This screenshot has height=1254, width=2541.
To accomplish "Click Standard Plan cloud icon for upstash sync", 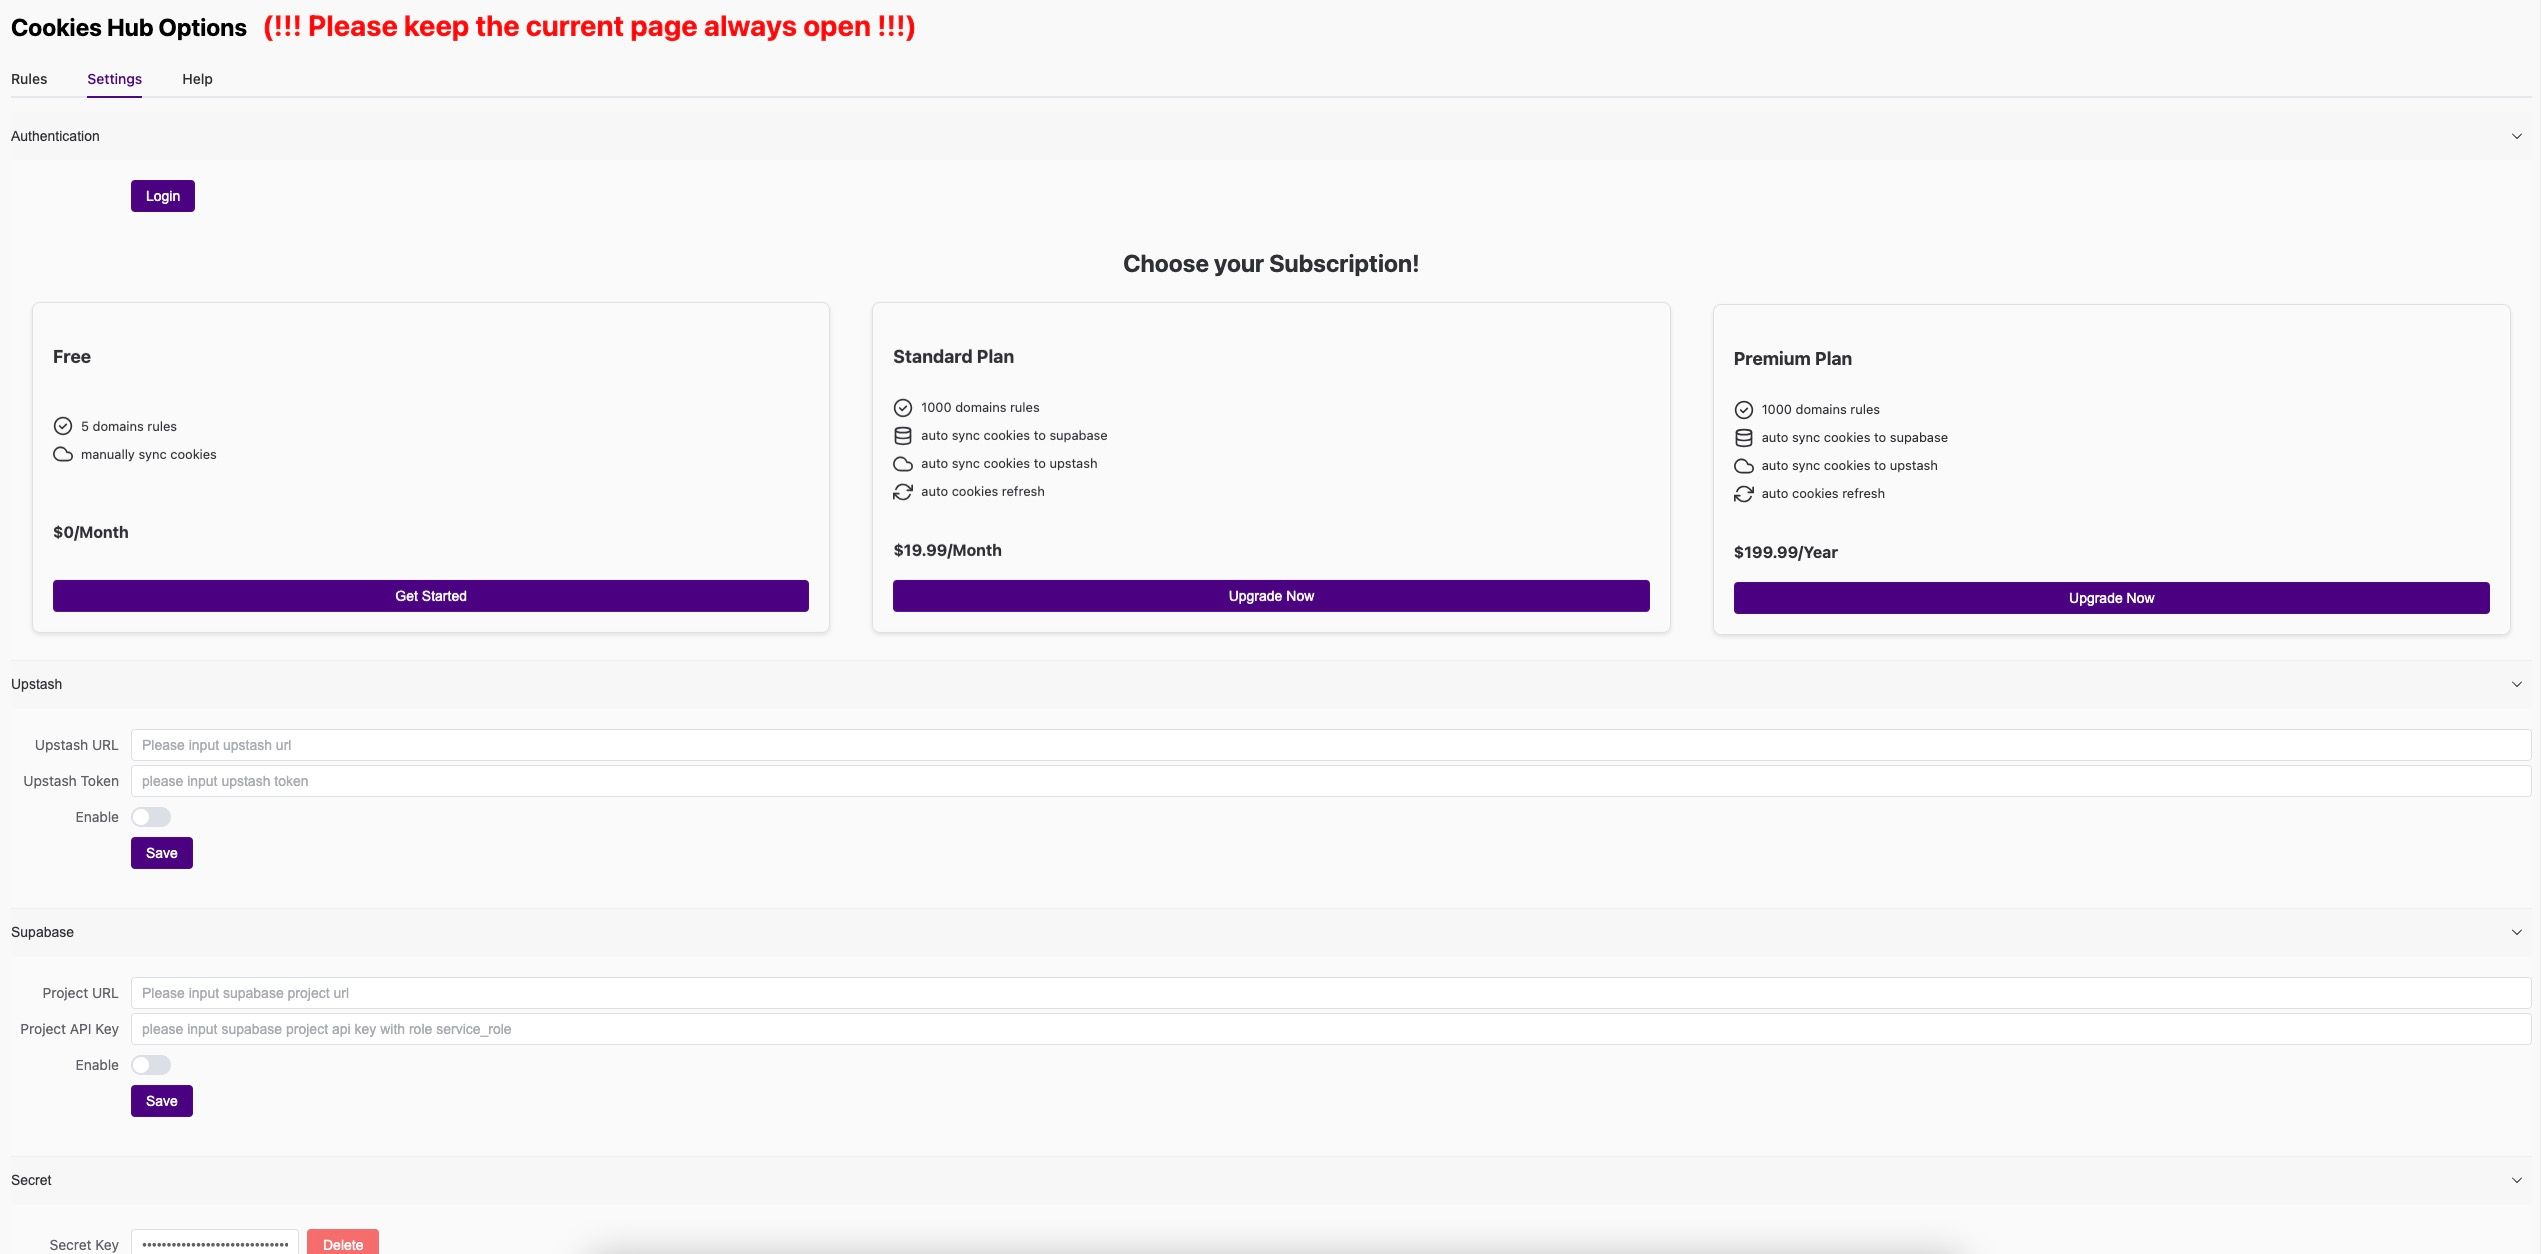I will coord(903,464).
